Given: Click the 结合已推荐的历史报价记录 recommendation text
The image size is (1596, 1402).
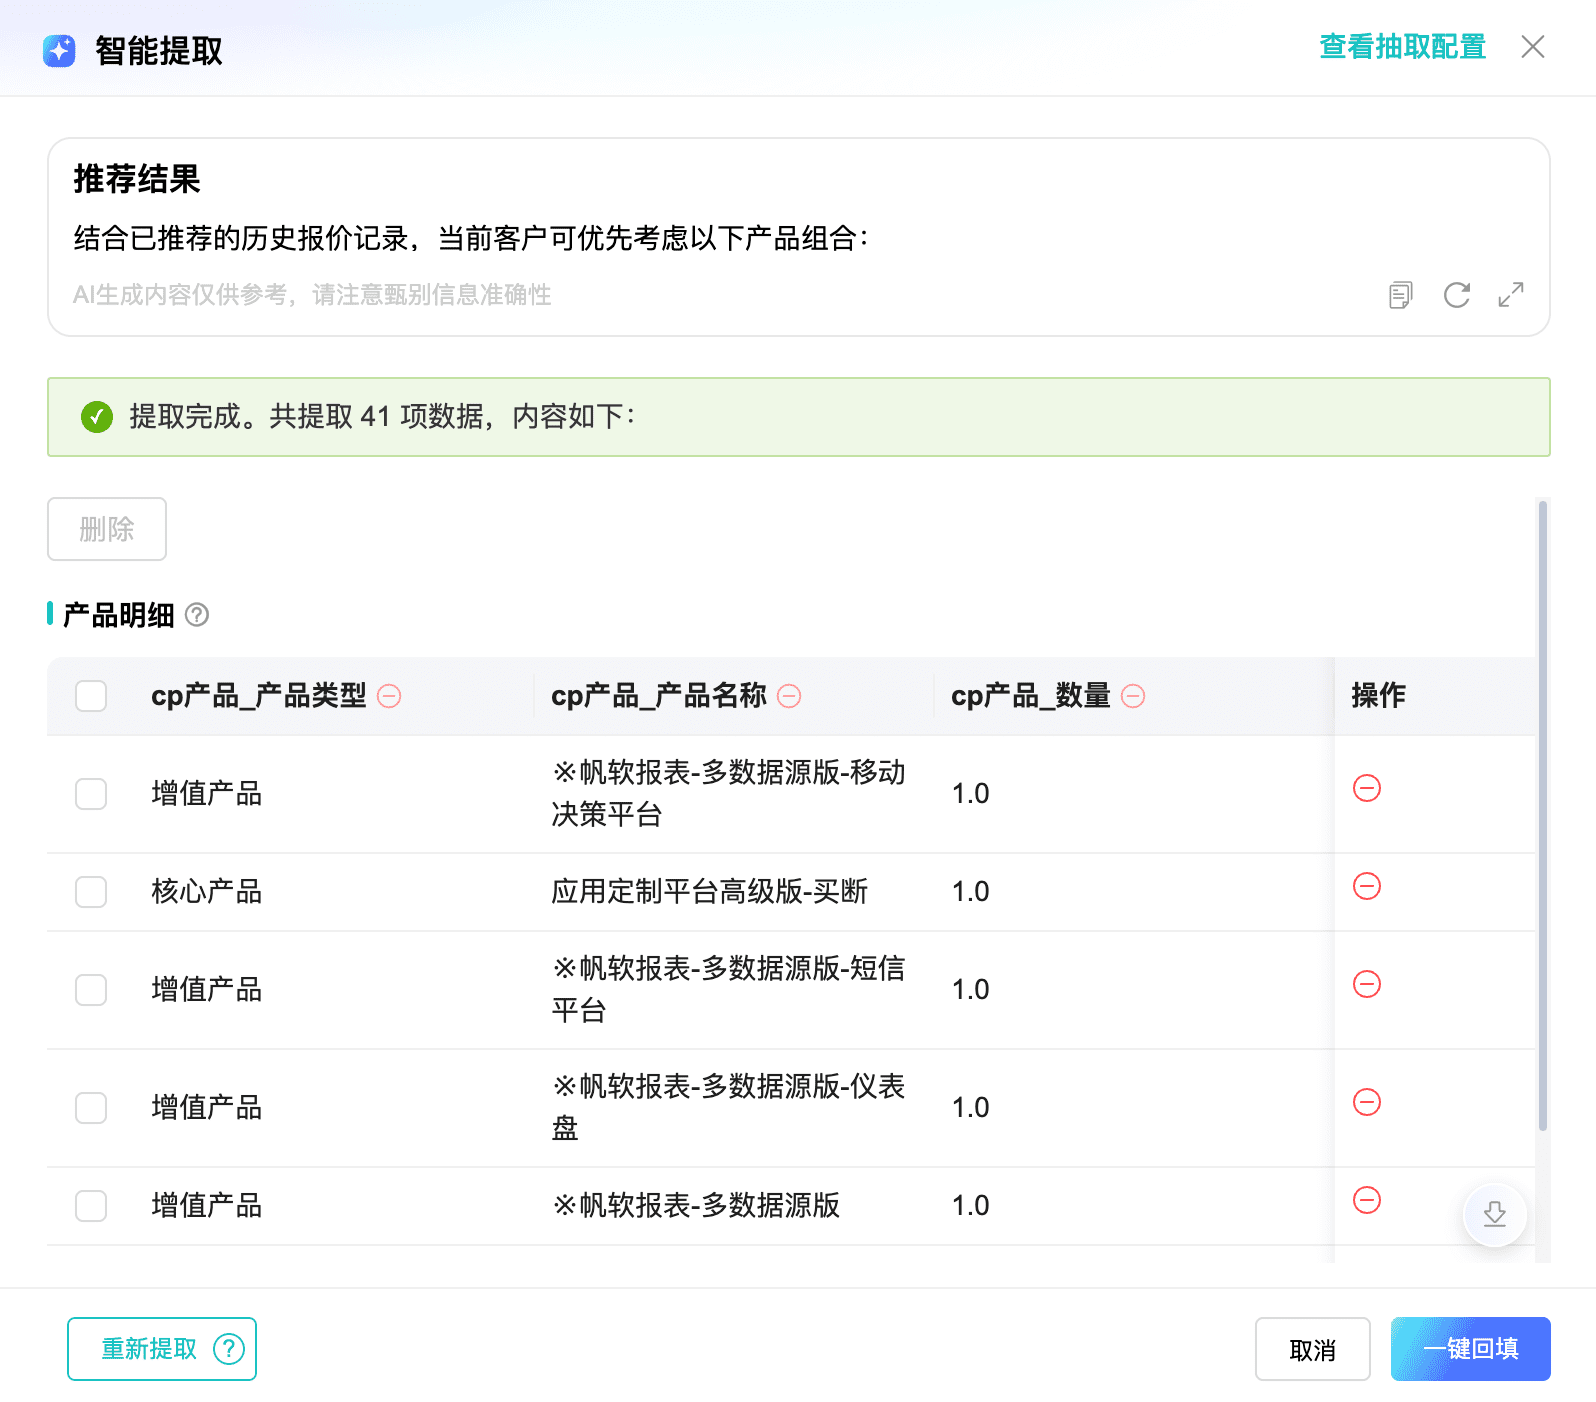Looking at the screenshot, I should [472, 239].
